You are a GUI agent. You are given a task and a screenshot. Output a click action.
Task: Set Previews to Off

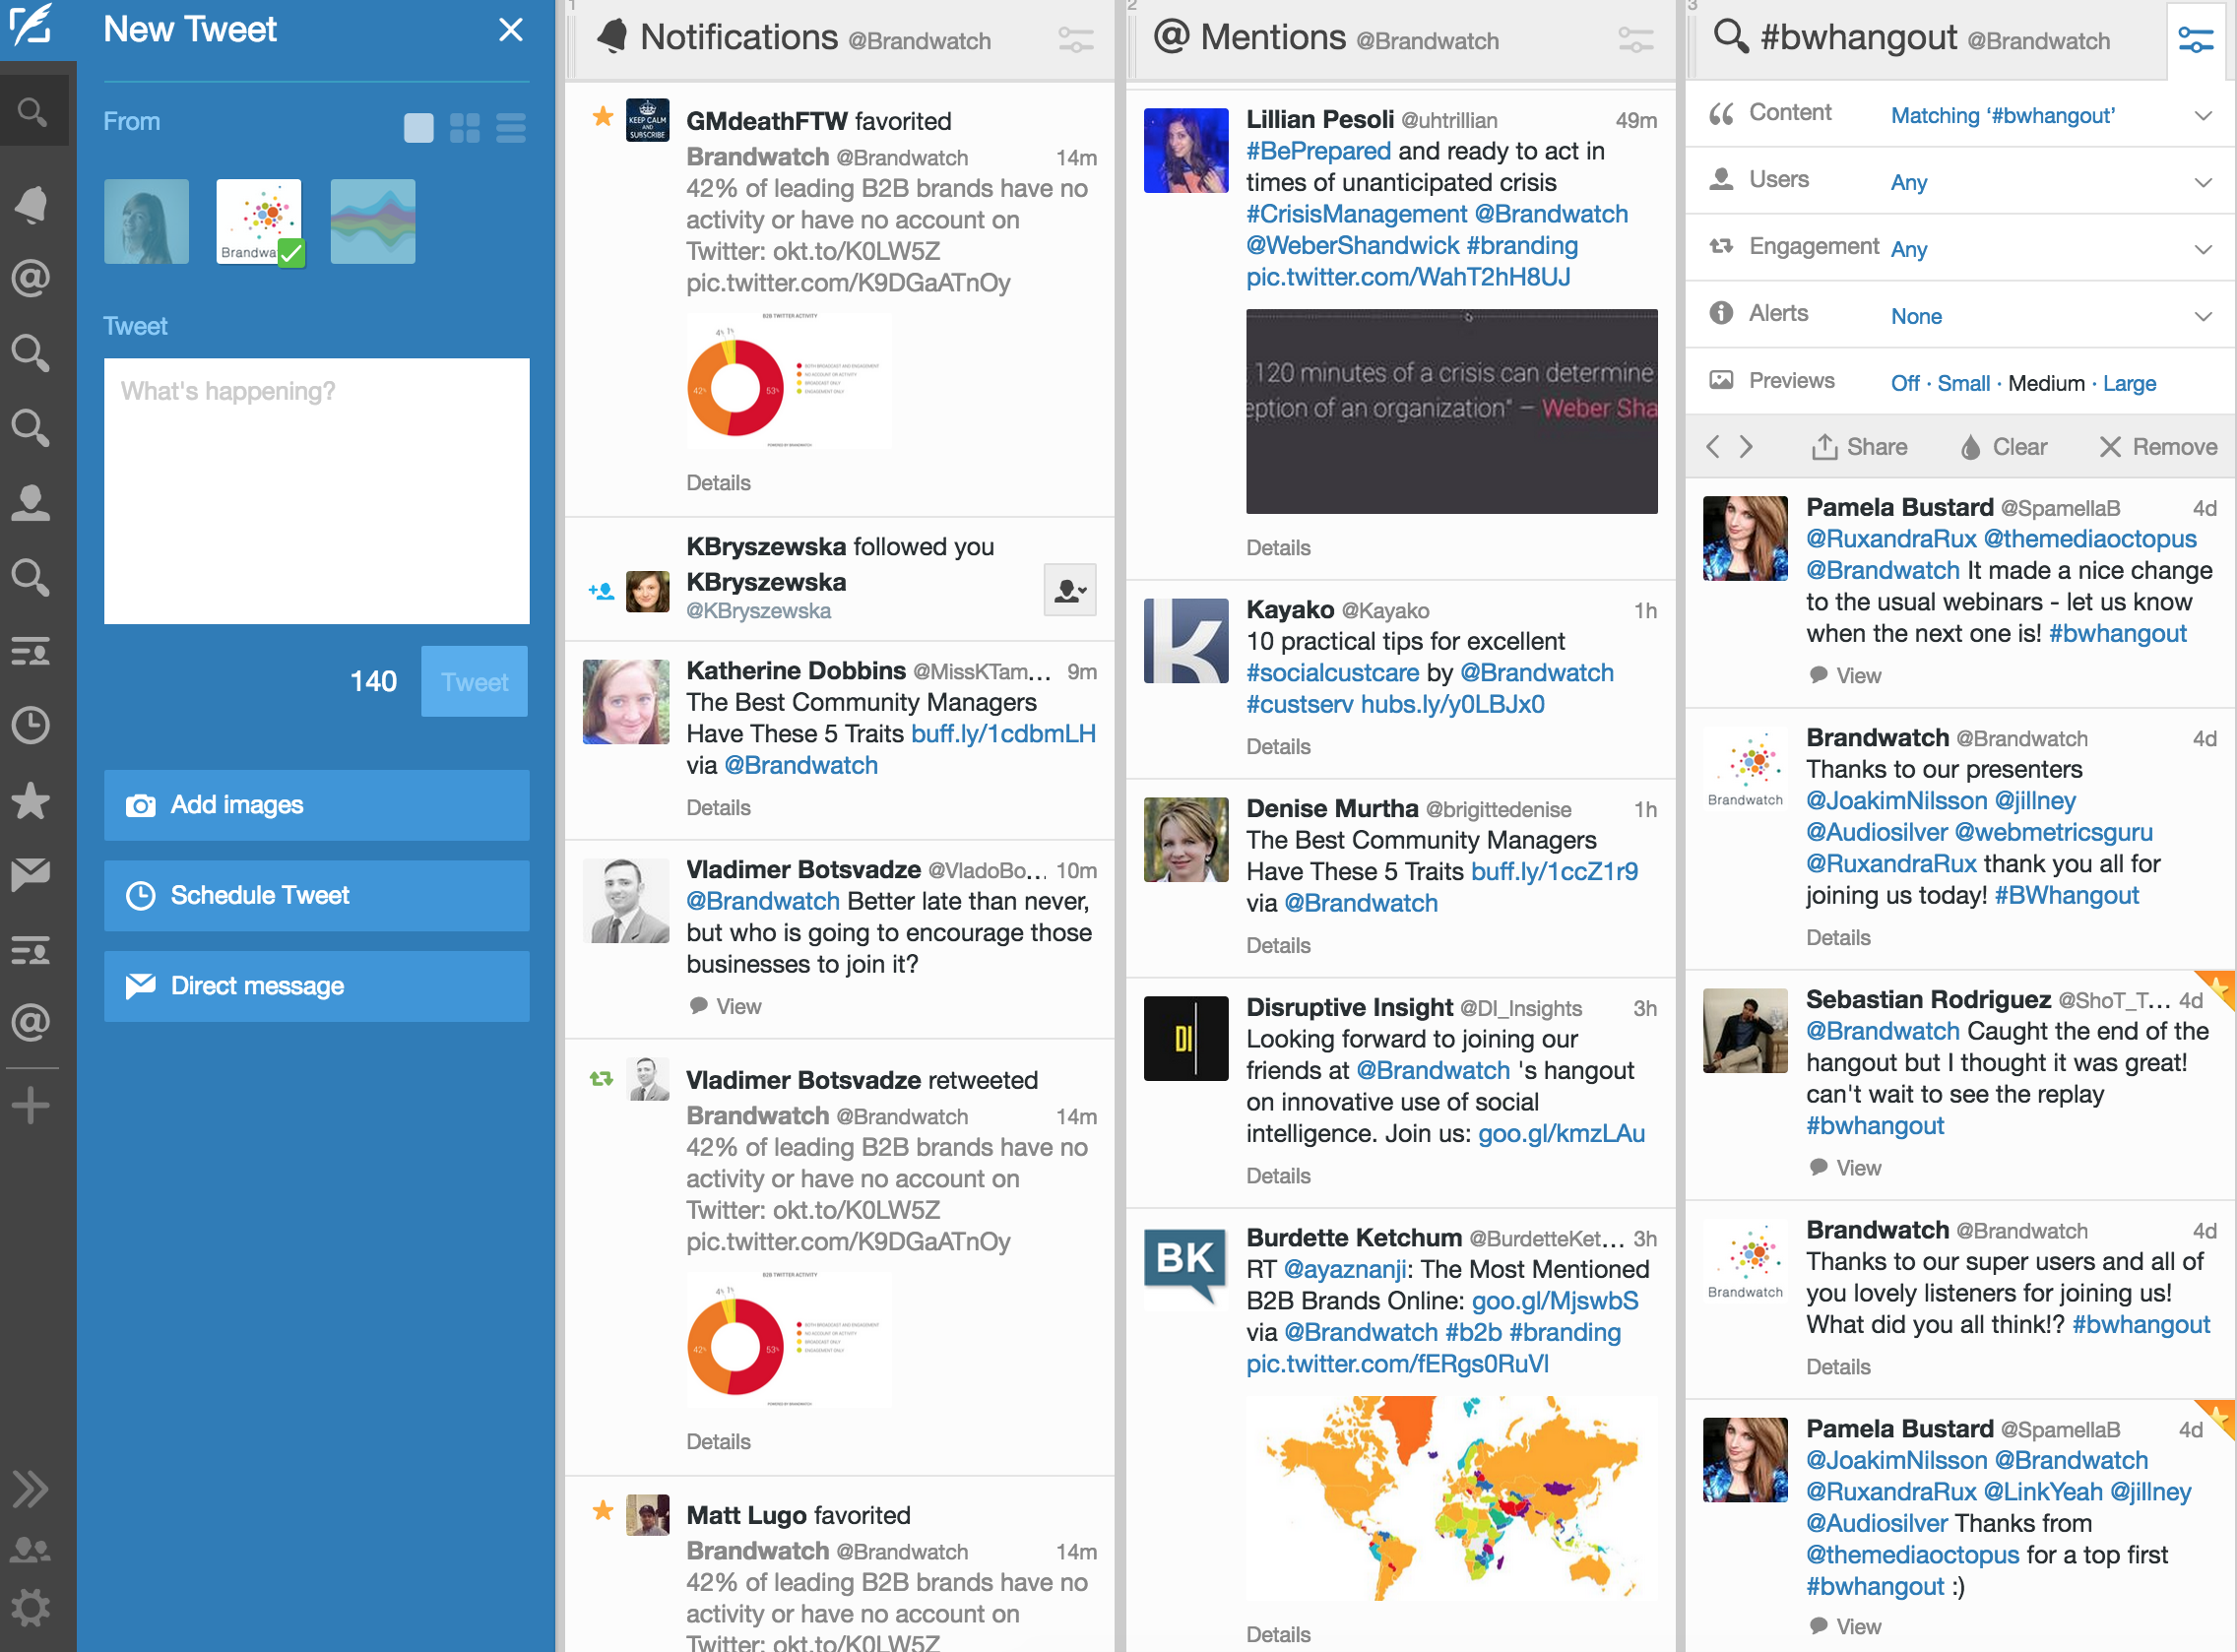1905,383
